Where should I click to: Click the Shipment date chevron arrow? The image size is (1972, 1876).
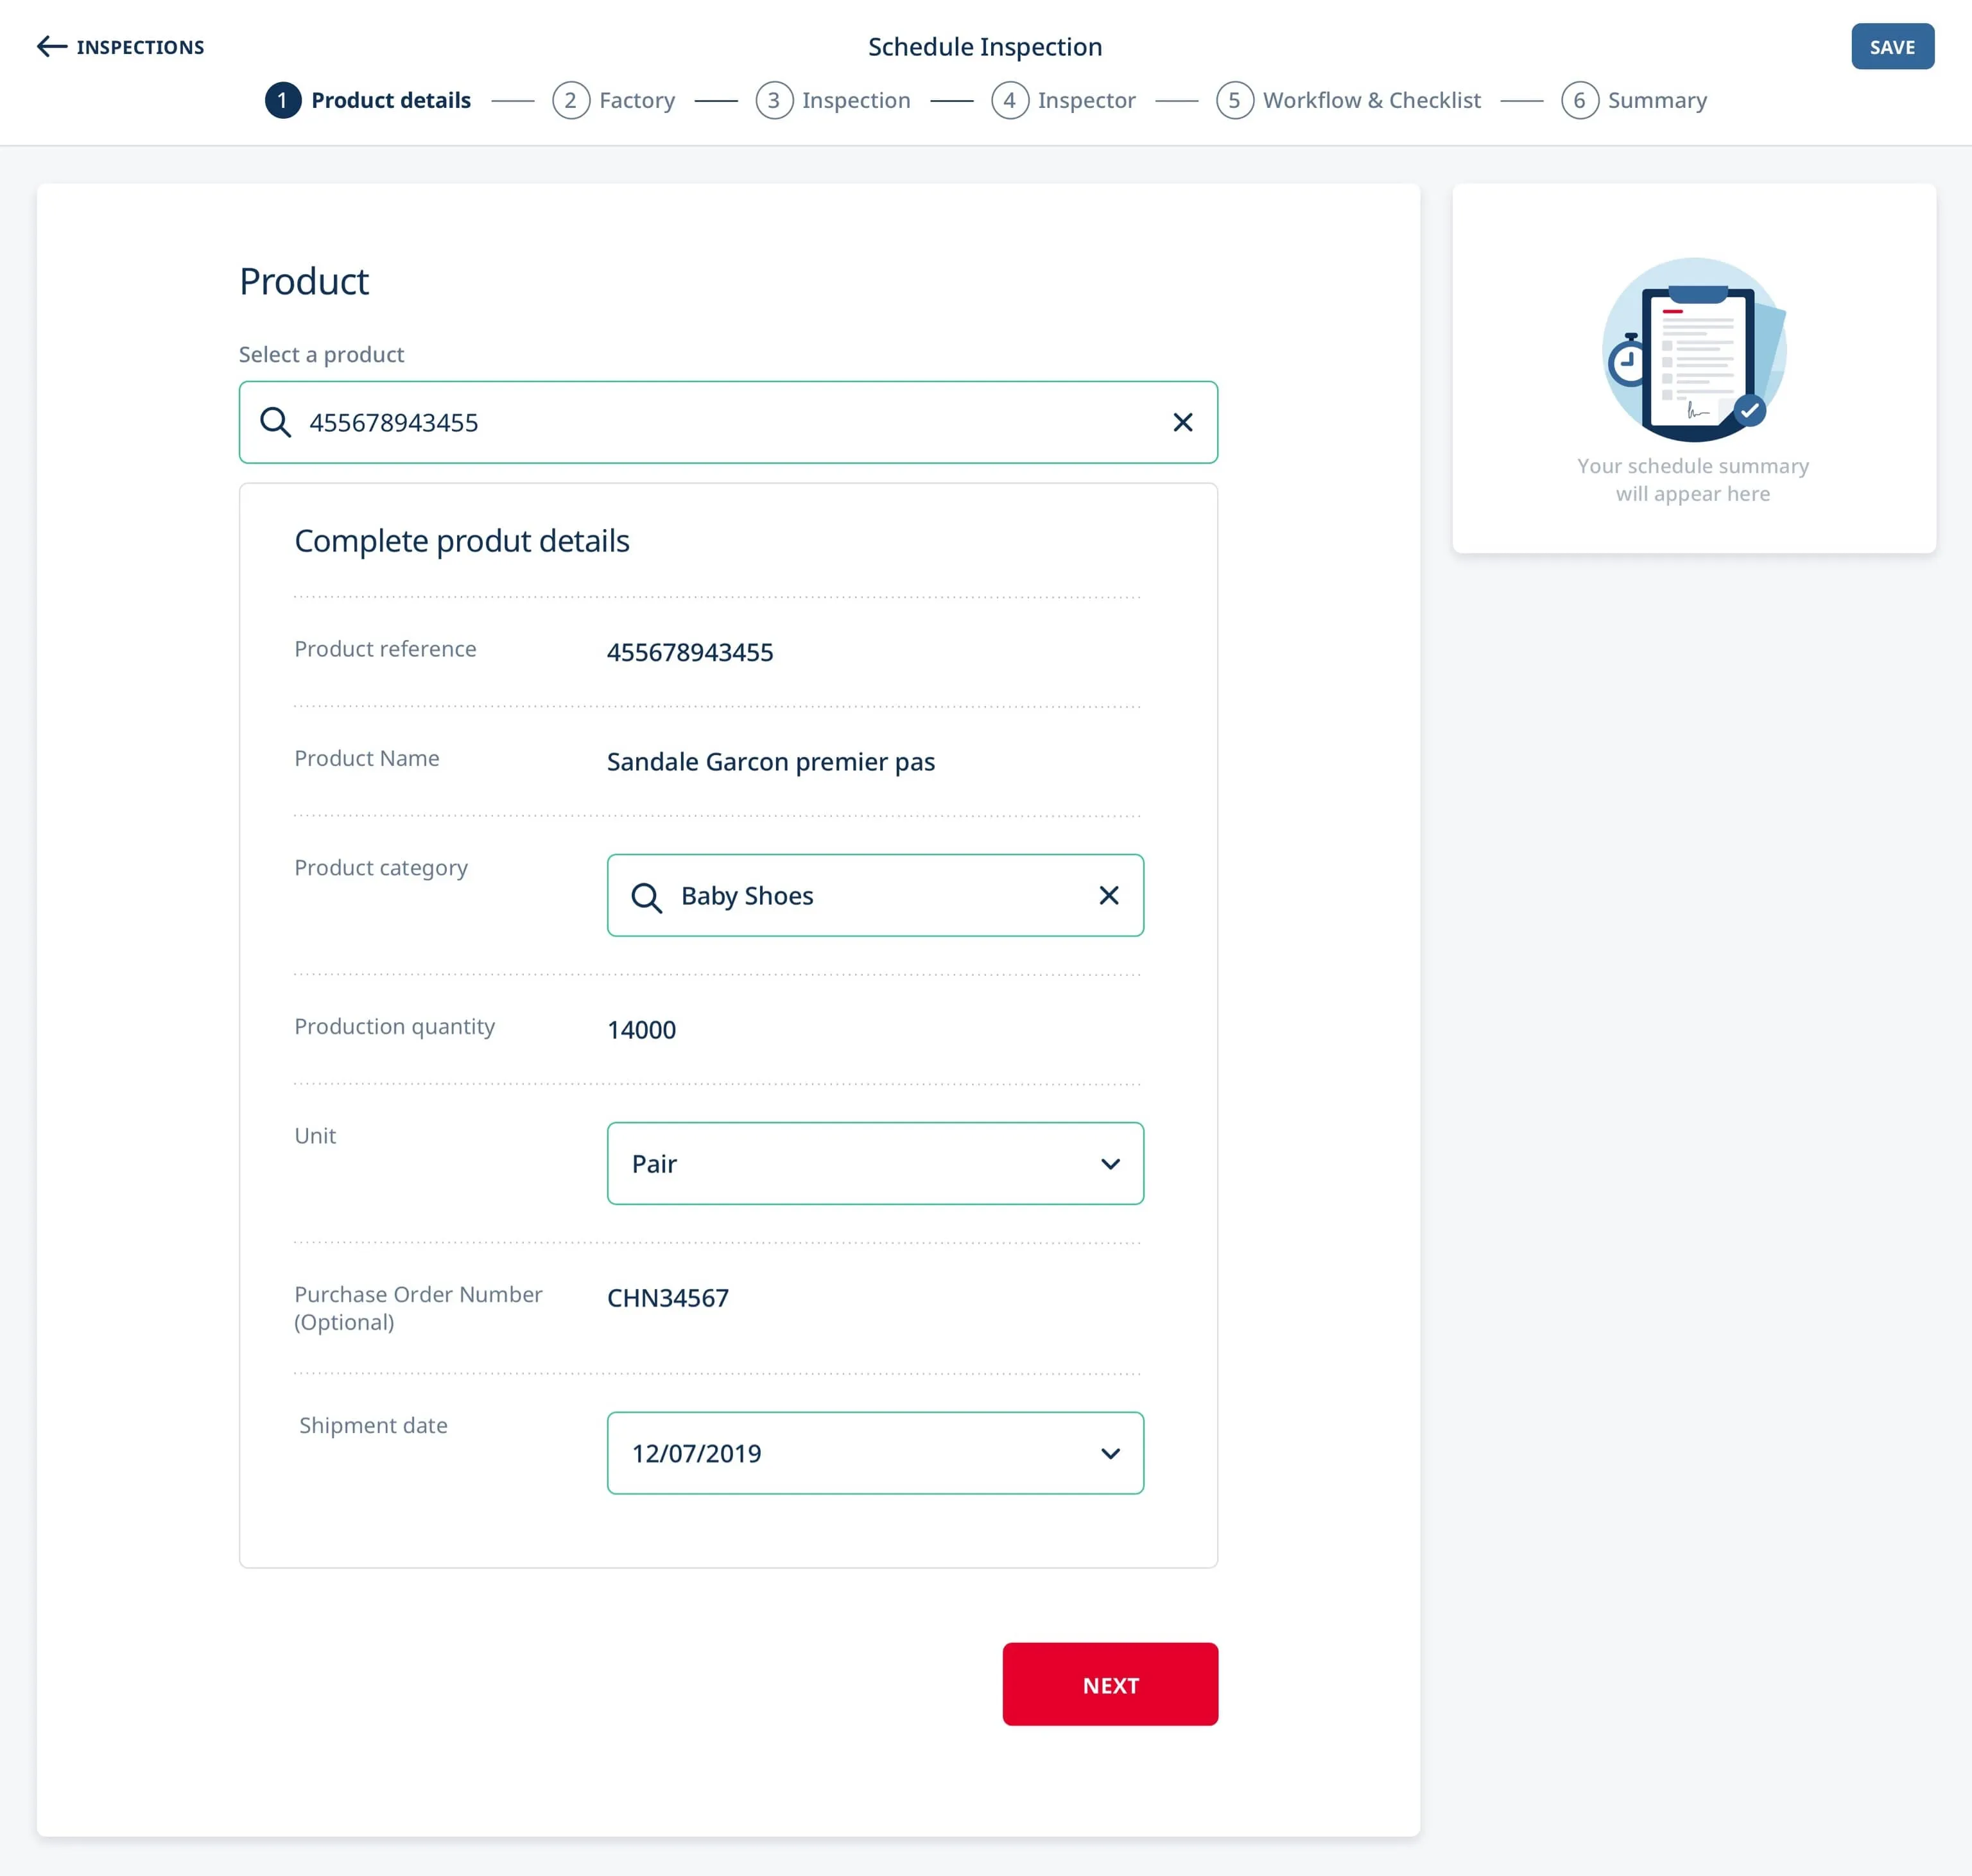(1110, 1453)
